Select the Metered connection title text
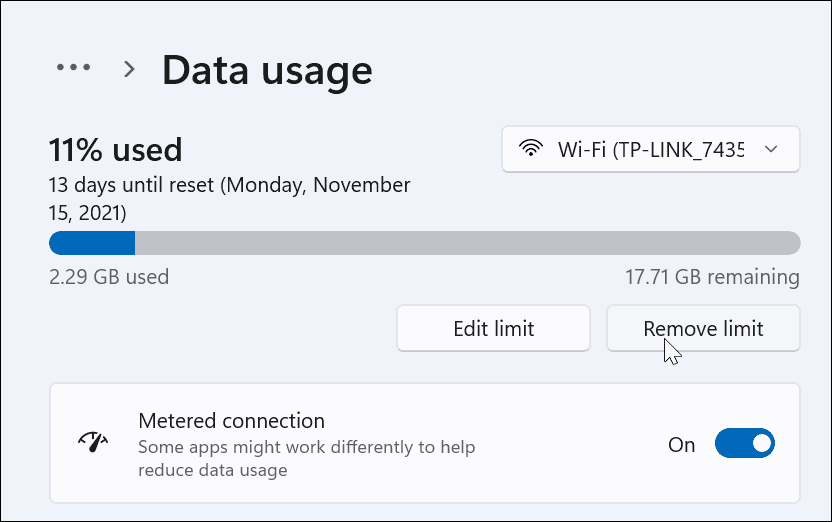The height and width of the screenshot is (522, 832). (231, 421)
